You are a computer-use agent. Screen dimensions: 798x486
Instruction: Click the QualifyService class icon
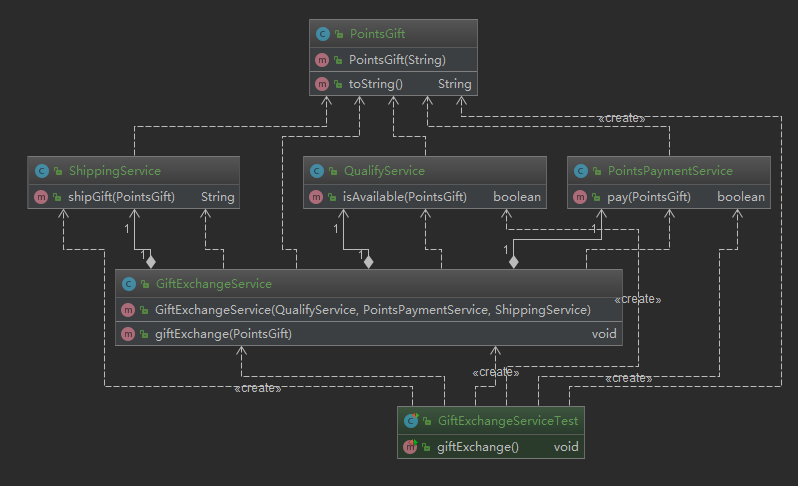317,171
